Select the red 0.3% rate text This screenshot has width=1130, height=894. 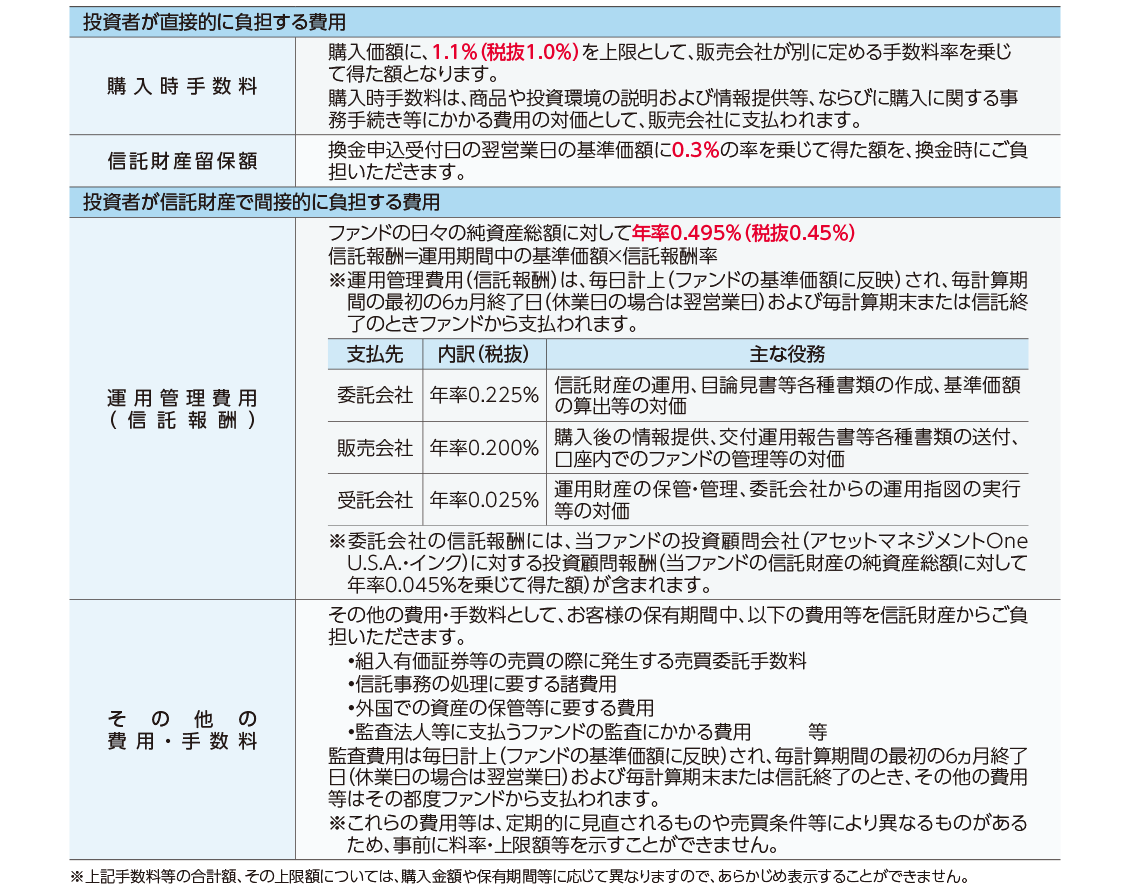pyautogui.click(x=696, y=151)
